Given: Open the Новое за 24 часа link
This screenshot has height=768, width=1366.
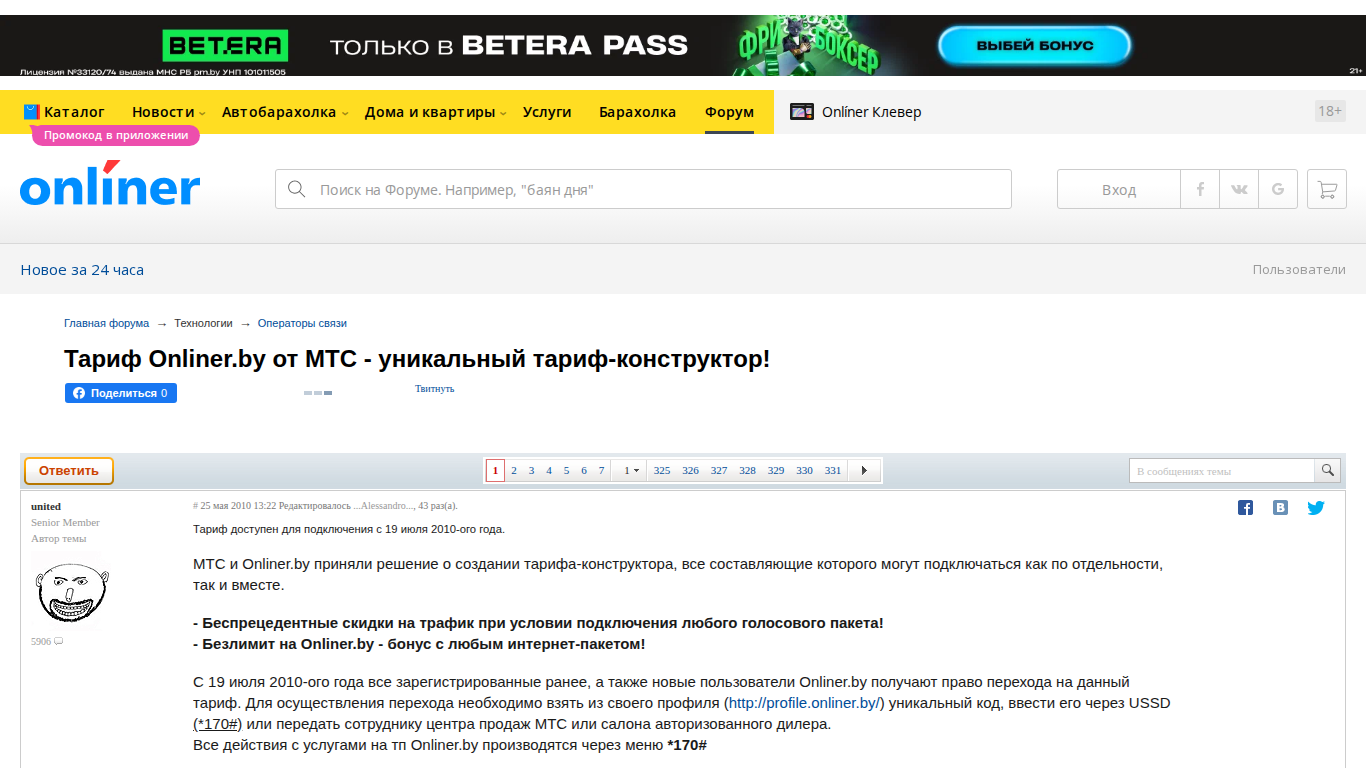Looking at the screenshot, I should tap(82, 270).
